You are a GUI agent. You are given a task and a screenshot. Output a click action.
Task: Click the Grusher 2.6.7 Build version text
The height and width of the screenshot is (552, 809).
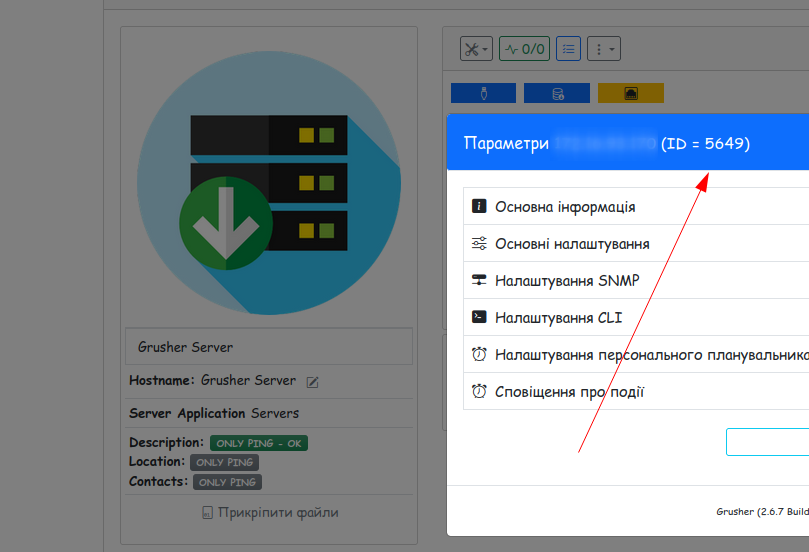(x=762, y=511)
